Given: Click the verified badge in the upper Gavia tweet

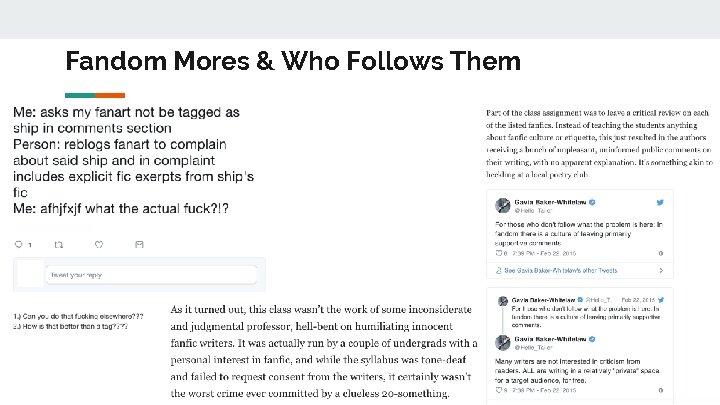Looking at the screenshot, I should (592, 203).
